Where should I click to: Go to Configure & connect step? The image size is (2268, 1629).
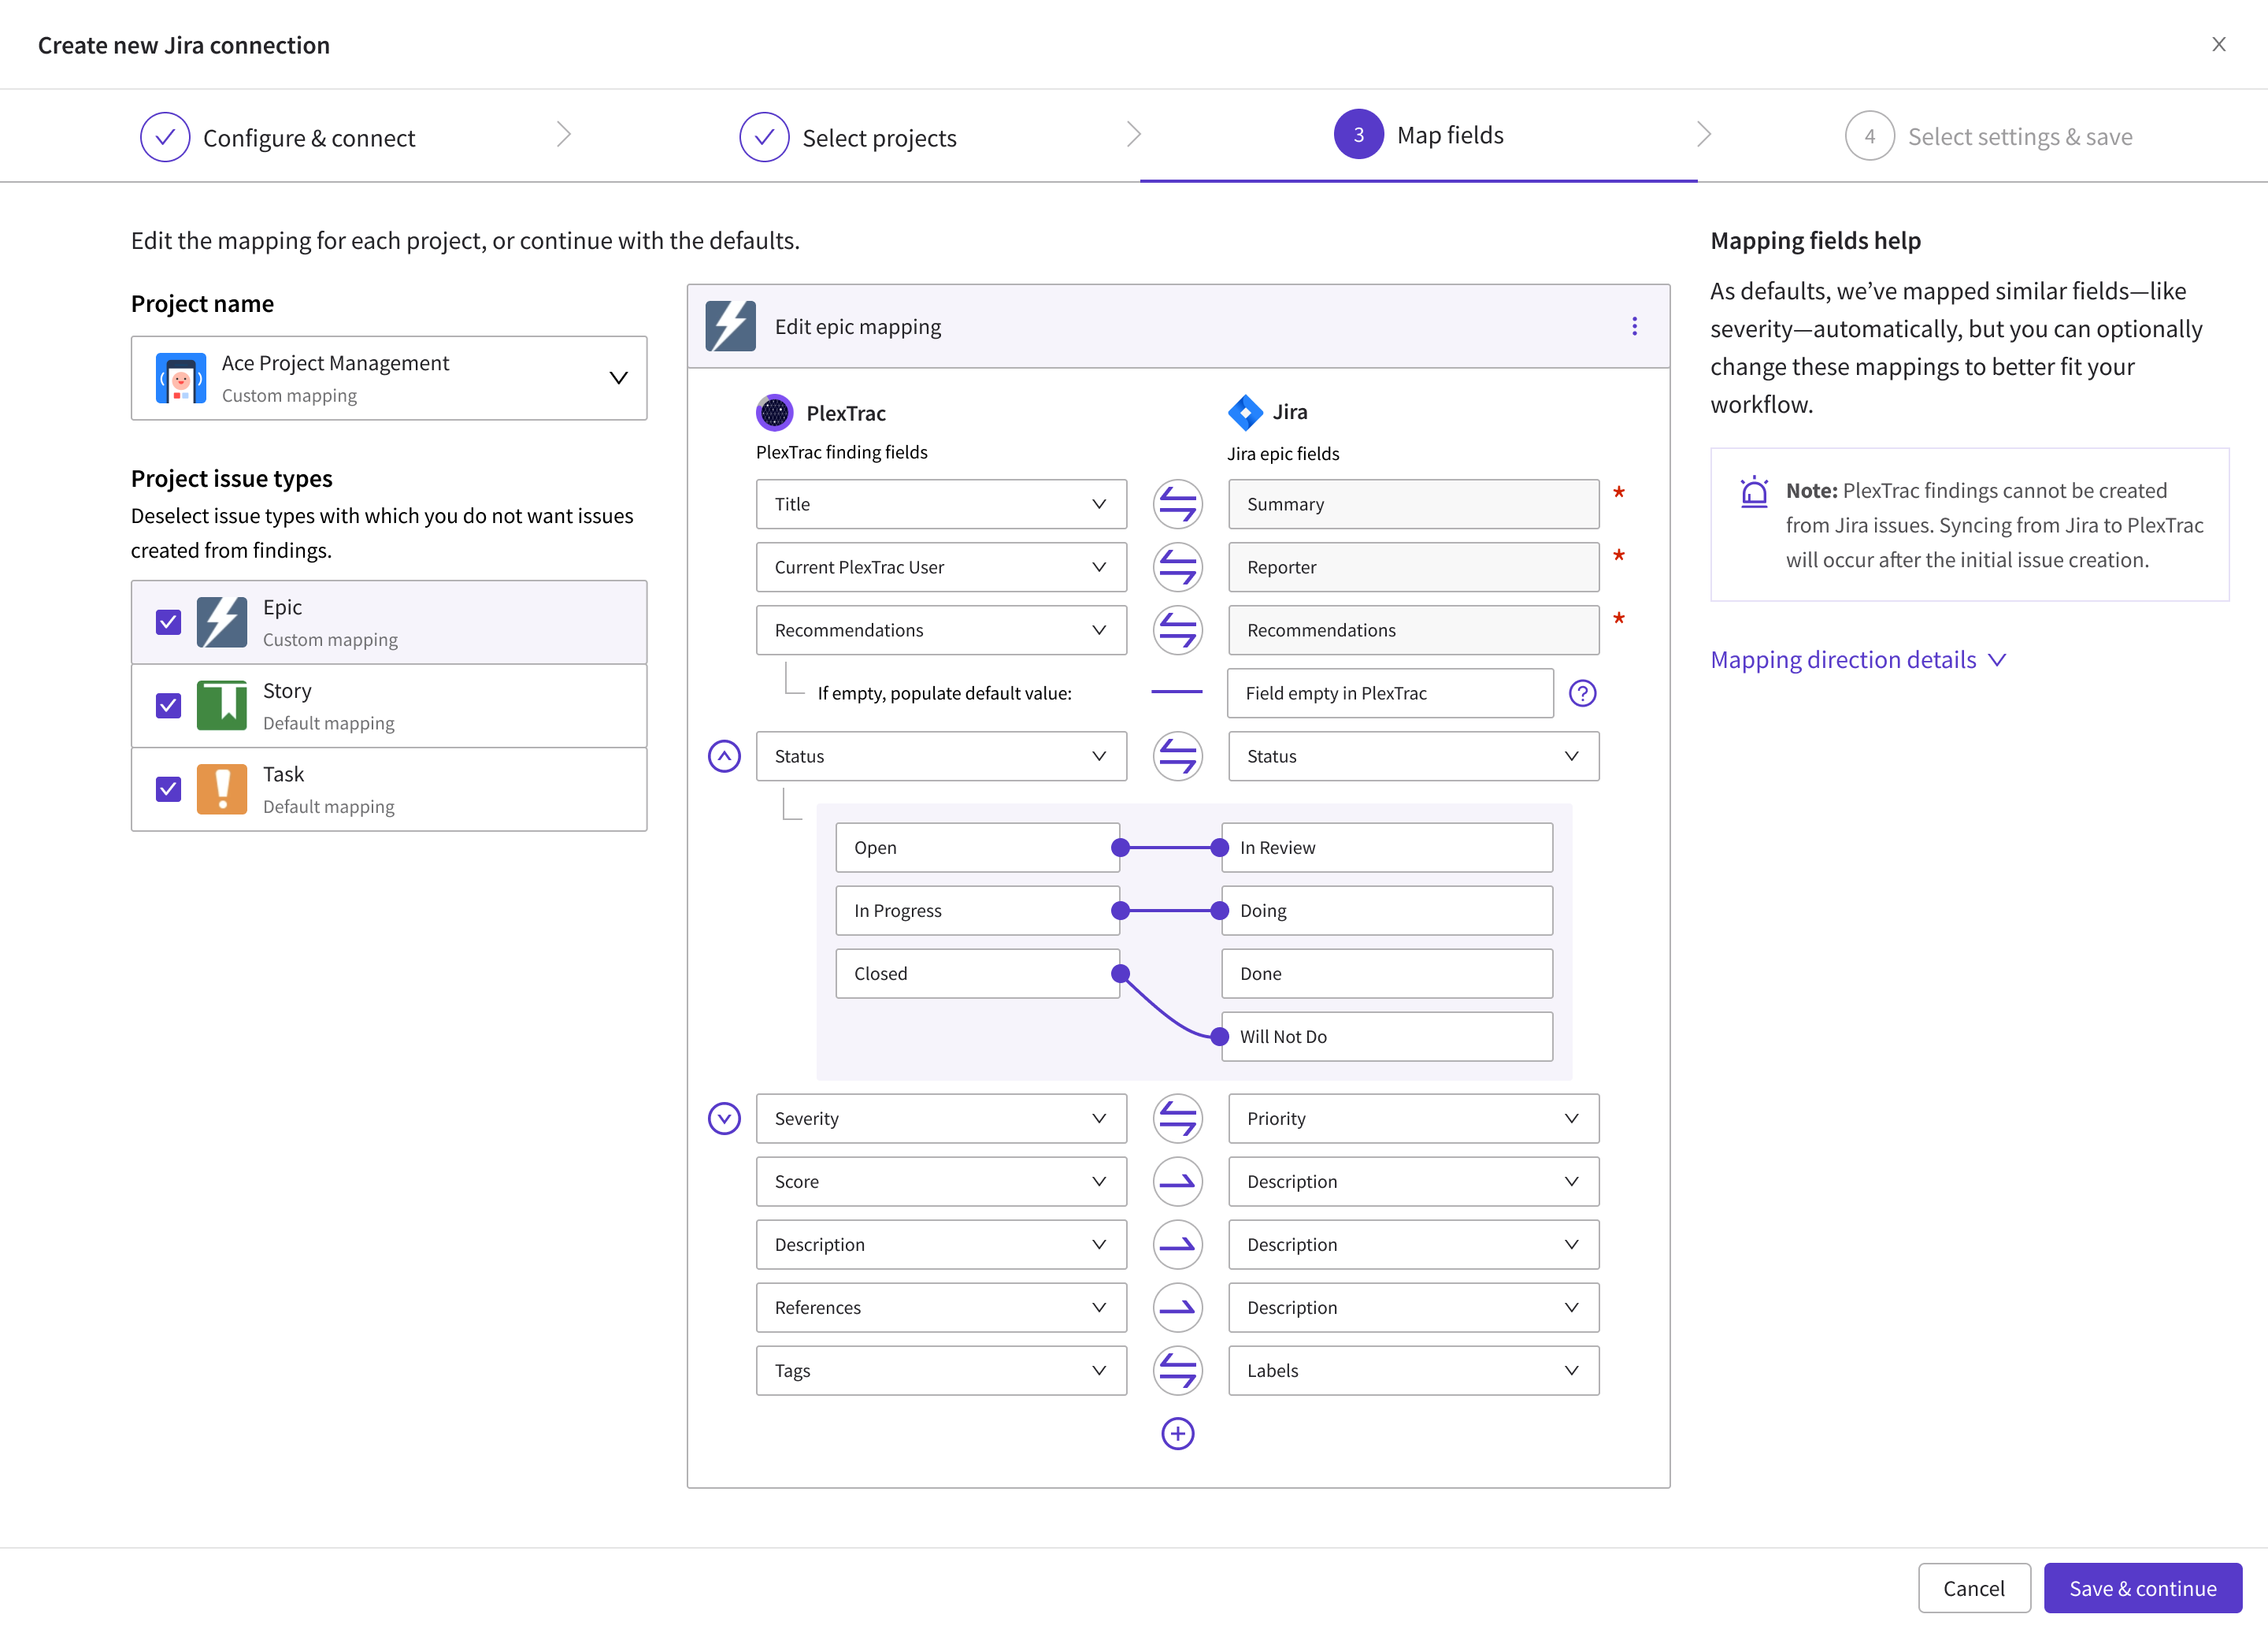click(x=278, y=137)
